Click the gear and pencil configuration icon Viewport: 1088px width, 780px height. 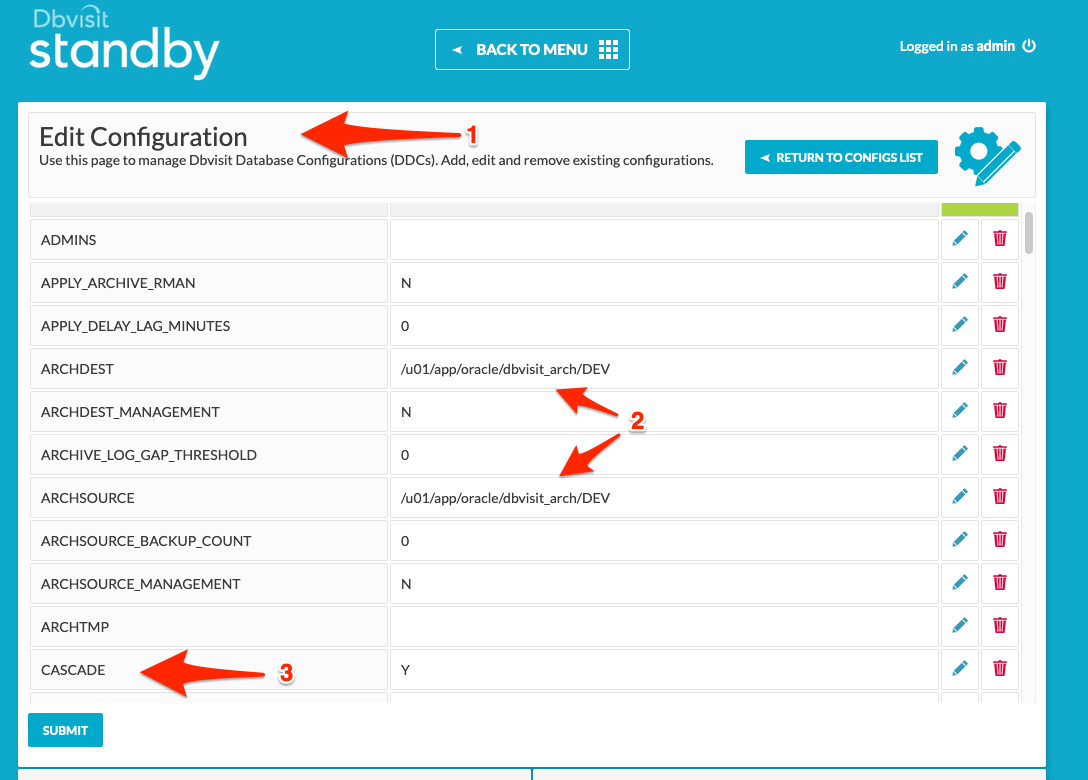pos(987,156)
